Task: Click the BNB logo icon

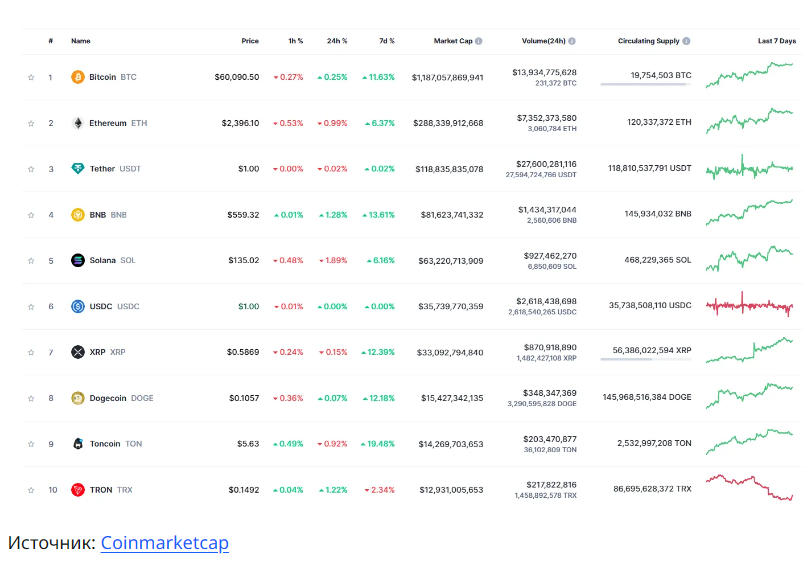Action: [78, 214]
